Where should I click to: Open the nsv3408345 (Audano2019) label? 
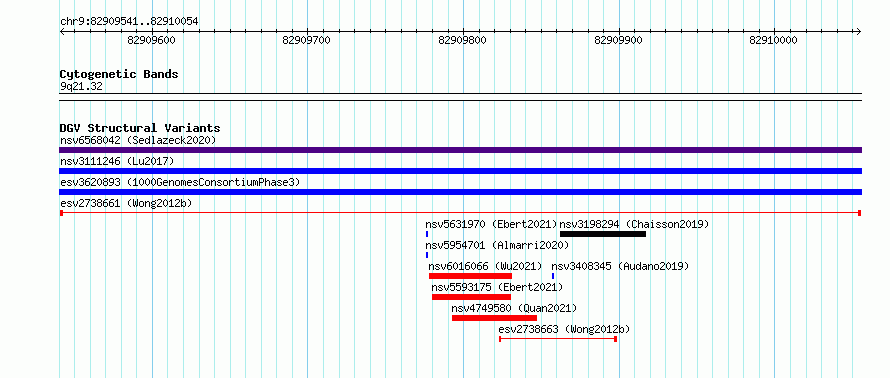[x=620, y=266]
